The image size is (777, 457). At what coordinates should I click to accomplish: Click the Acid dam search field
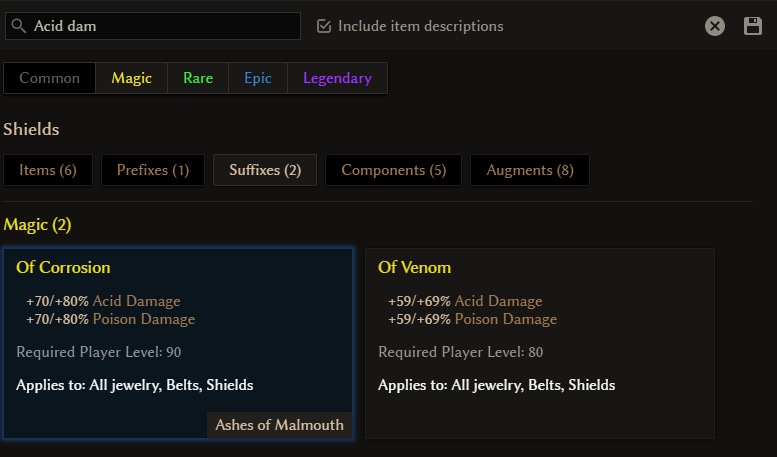(x=153, y=26)
